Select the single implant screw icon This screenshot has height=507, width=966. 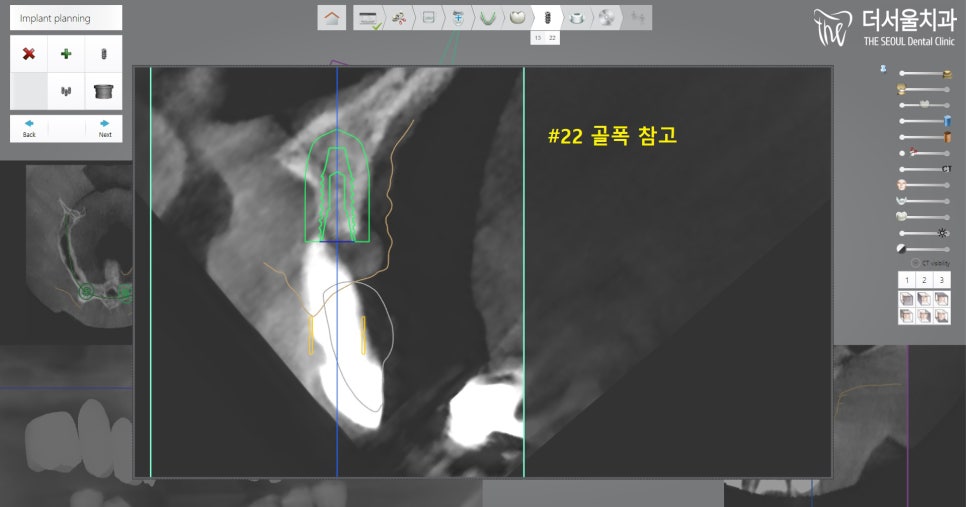pos(103,53)
